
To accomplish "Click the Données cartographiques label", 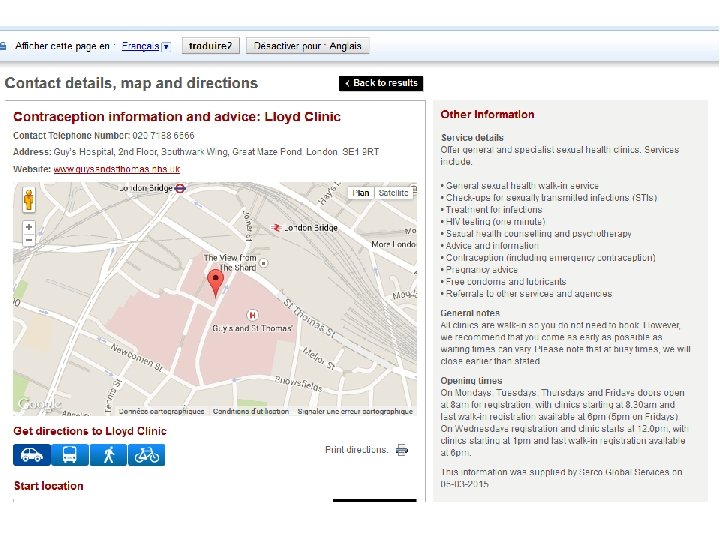I will (x=162, y=411).
